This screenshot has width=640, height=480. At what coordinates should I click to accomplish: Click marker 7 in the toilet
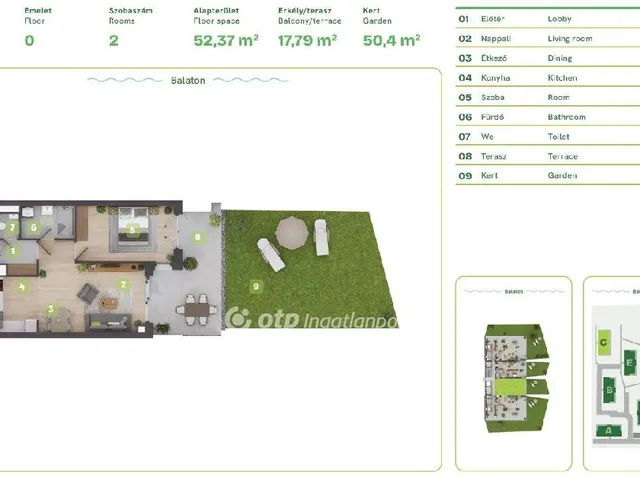tap(12, 228)
